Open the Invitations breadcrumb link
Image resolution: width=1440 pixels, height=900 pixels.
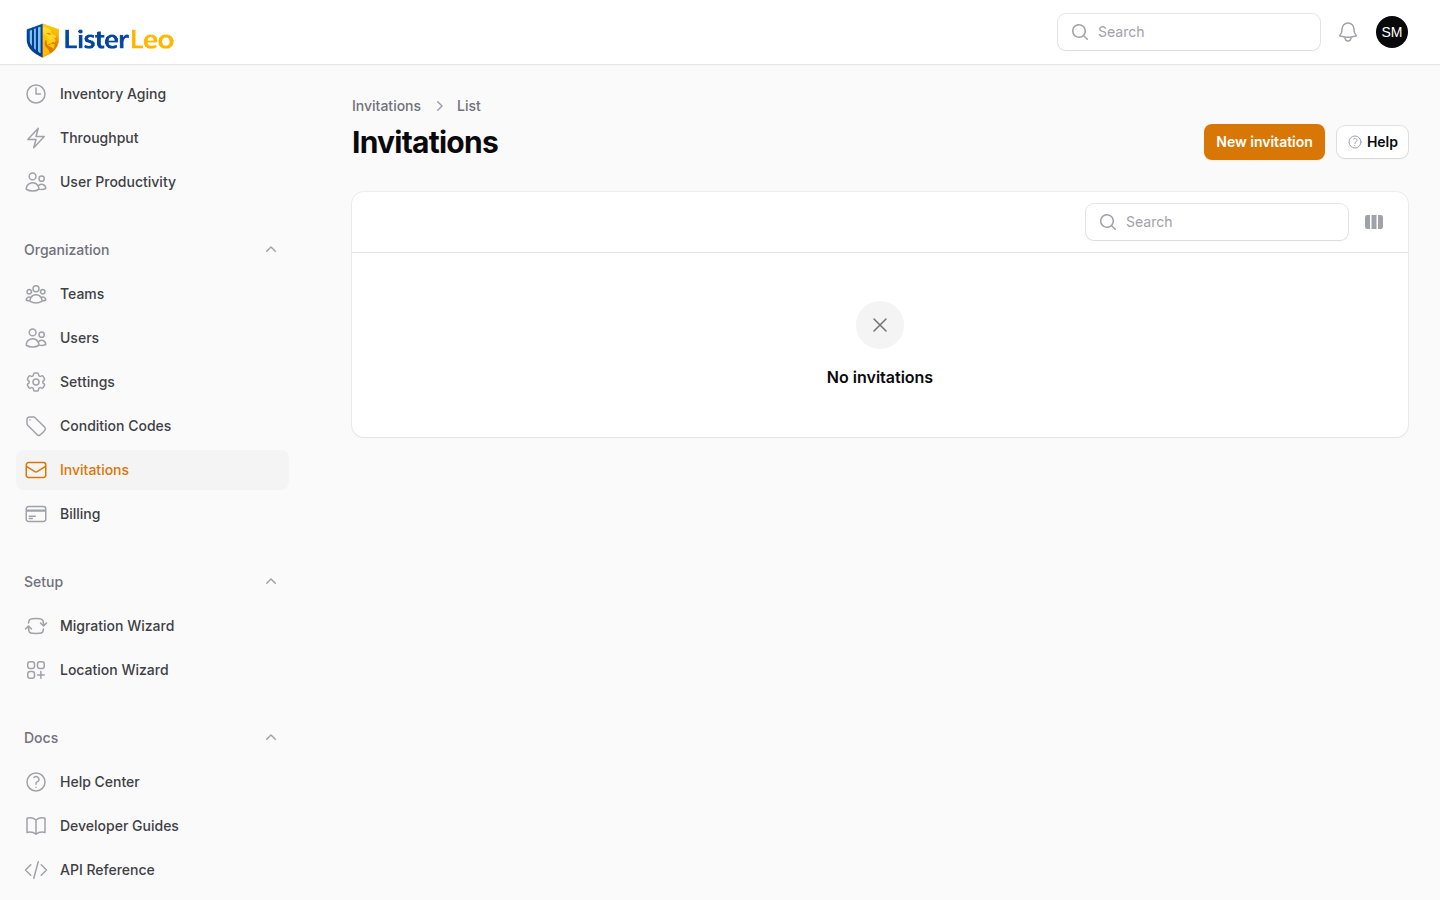[386, 105]
